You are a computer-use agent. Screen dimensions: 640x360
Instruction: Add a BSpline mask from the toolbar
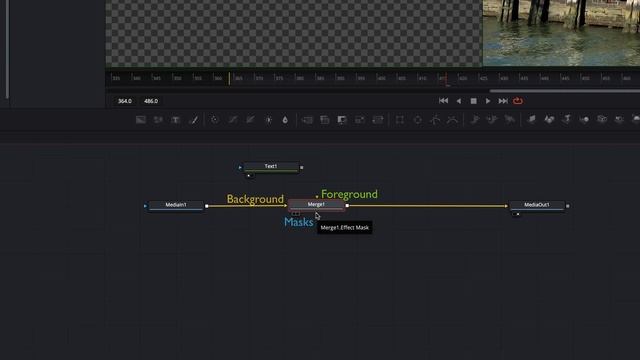(452, 120)
